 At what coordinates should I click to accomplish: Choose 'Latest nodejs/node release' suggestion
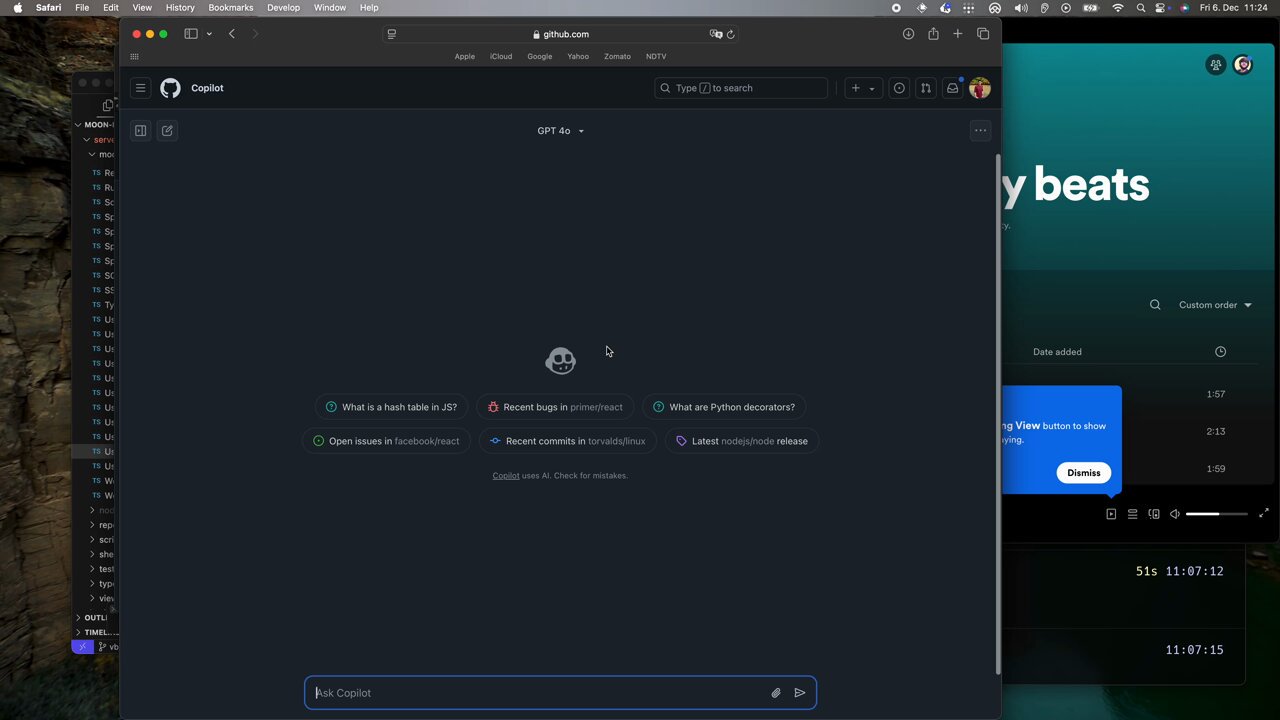[x=742, y=441]
